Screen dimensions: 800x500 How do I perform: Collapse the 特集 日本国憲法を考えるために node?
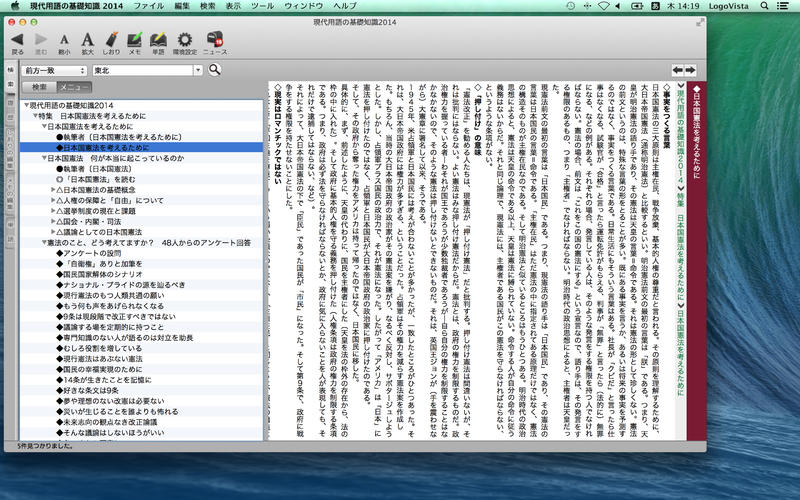point(37,116)
